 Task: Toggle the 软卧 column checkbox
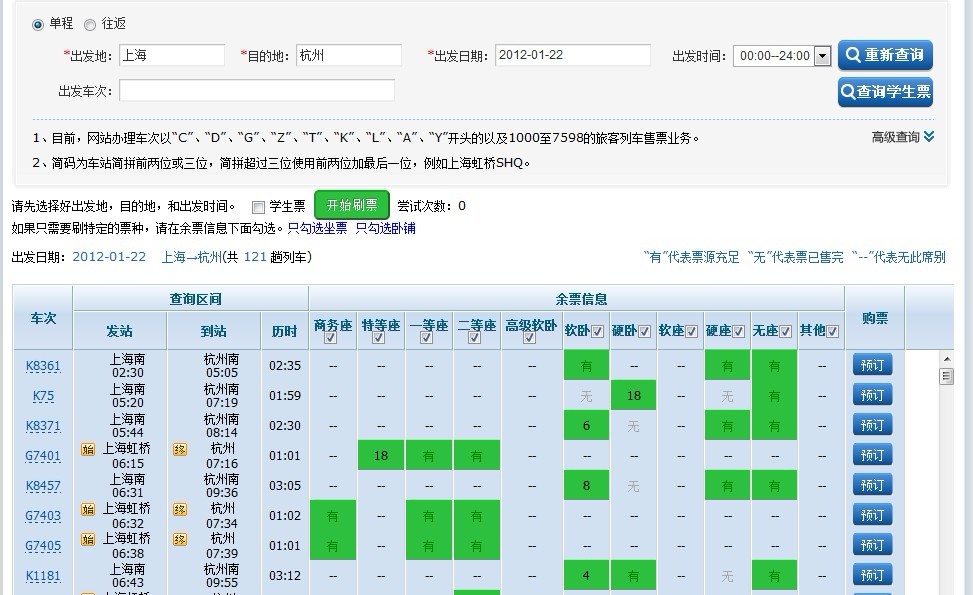pos(598,331)
